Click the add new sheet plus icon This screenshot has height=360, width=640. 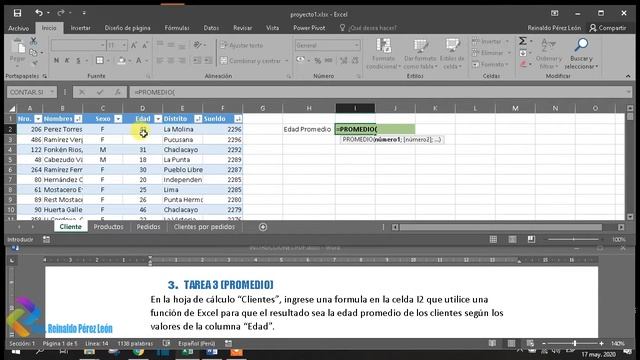click(x=263, y=227)
